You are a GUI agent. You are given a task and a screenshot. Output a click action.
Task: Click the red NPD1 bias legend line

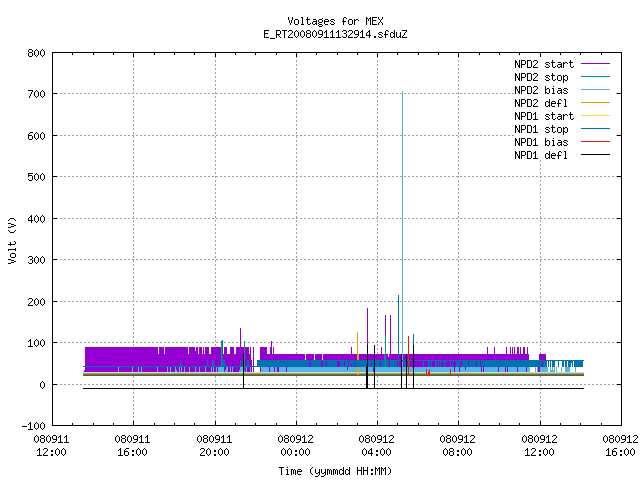[x=595, y=142]
